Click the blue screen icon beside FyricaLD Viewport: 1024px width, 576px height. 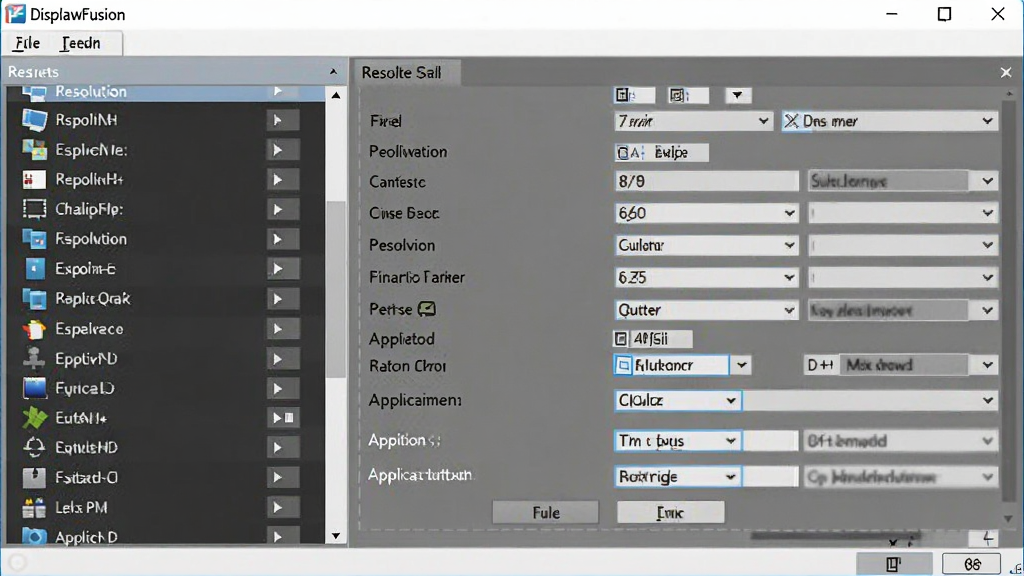[x=34, y=388]
